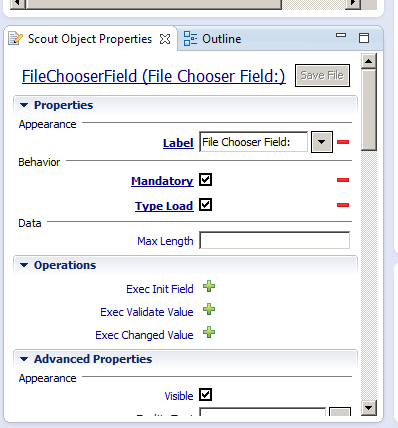Close Scout Object Properties tab with X icon
Viewport: 398px width, 428px height.
coord(165,39)
